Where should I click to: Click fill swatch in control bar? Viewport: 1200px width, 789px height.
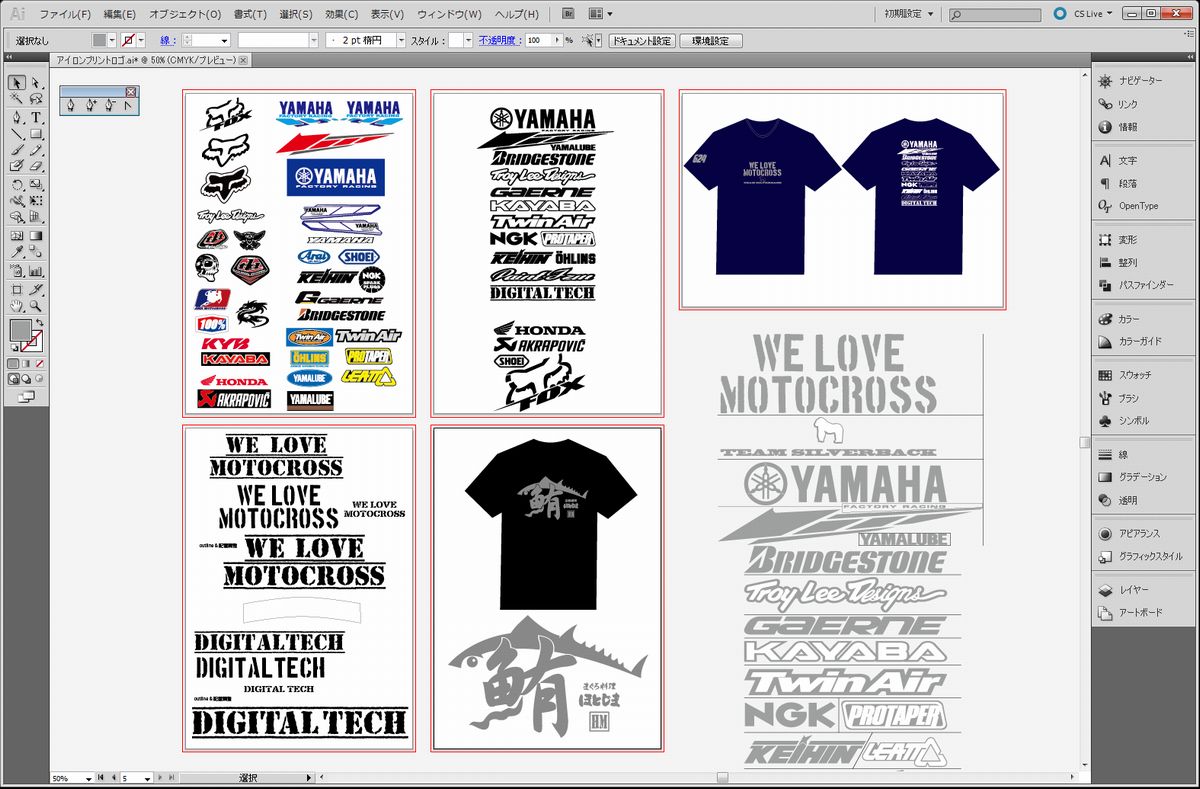pyautogui.click(x=99, y=40)
